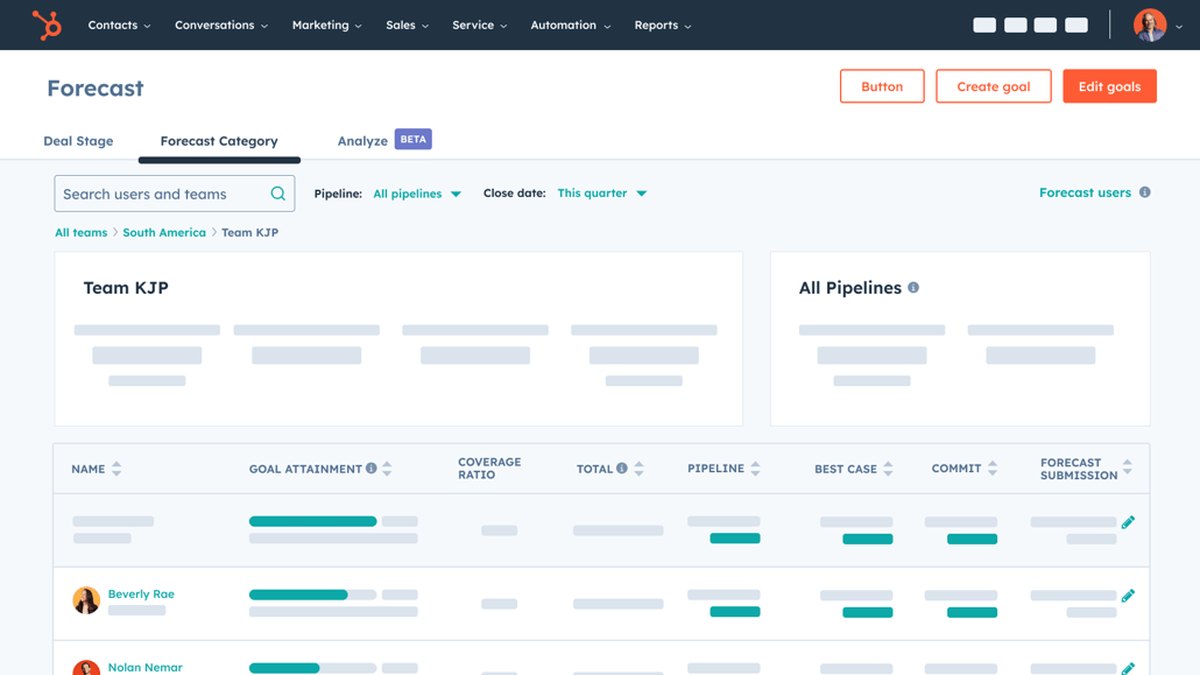This screenshot has height=675, width=1200.
Task: Open the Forecast users link
Action: coord(1085,192)
